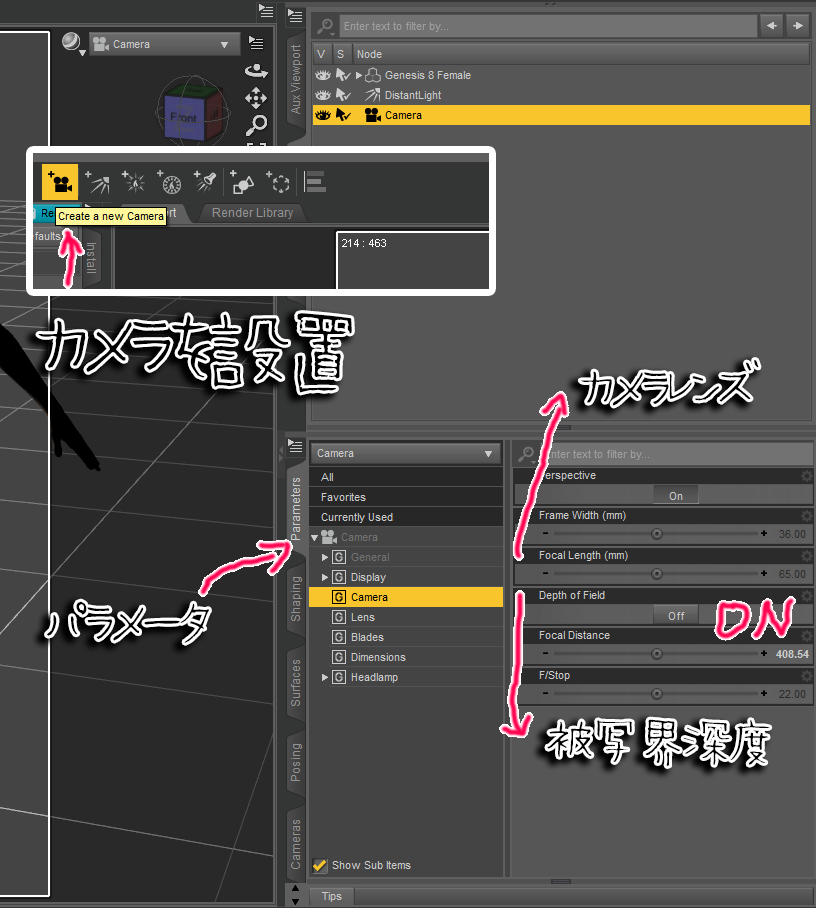Image resolution: width=816 pixels, height=908 pixels.
Task: Toggle selectability of Camera node
Action: pyautogui.click(x=343, y=115)
